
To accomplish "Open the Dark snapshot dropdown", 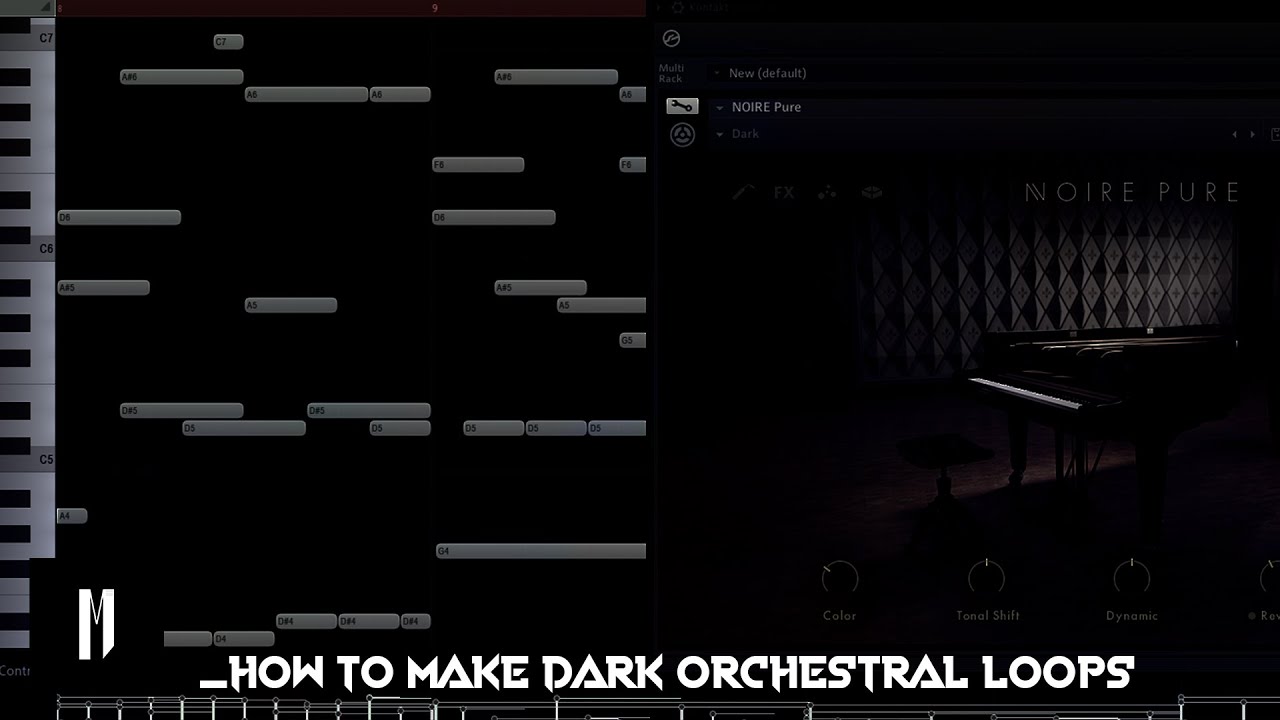I will [x=719, y=134].
